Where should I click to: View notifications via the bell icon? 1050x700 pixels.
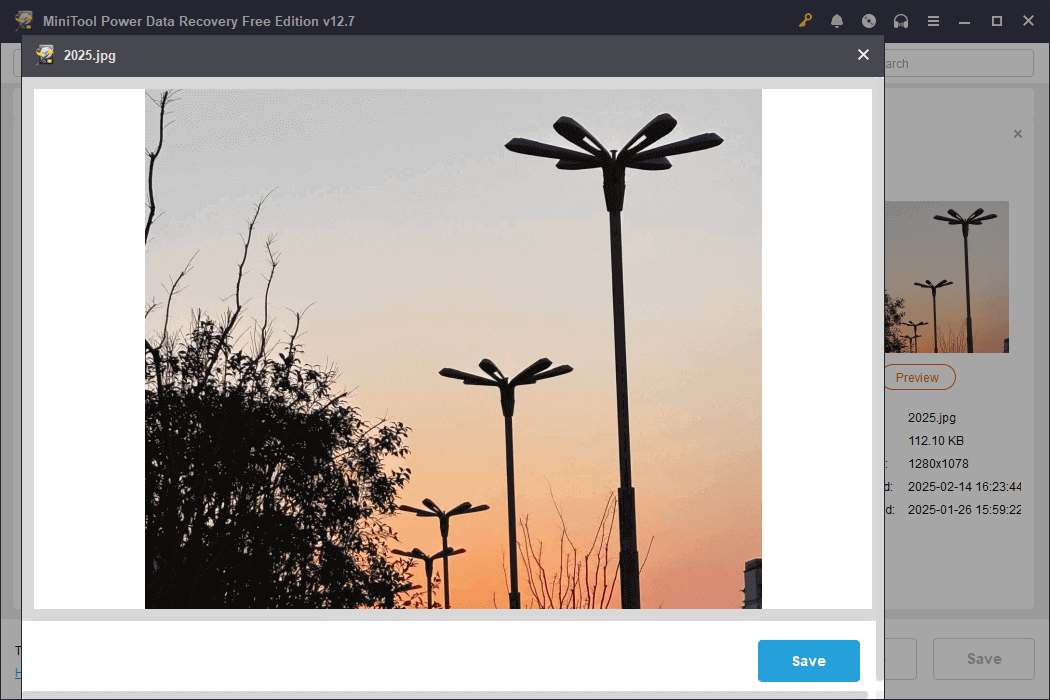pyautogui.click(x=837, y=20)
